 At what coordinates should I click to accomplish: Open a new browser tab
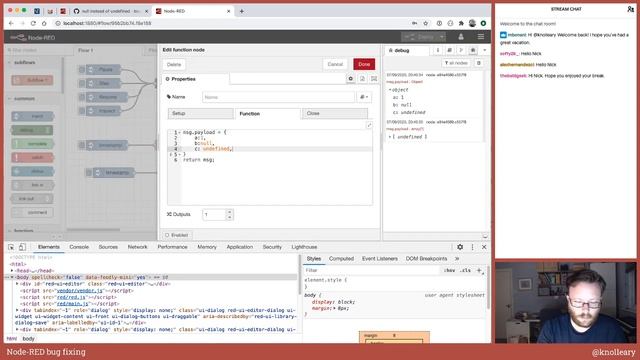[x=242, y=11]
